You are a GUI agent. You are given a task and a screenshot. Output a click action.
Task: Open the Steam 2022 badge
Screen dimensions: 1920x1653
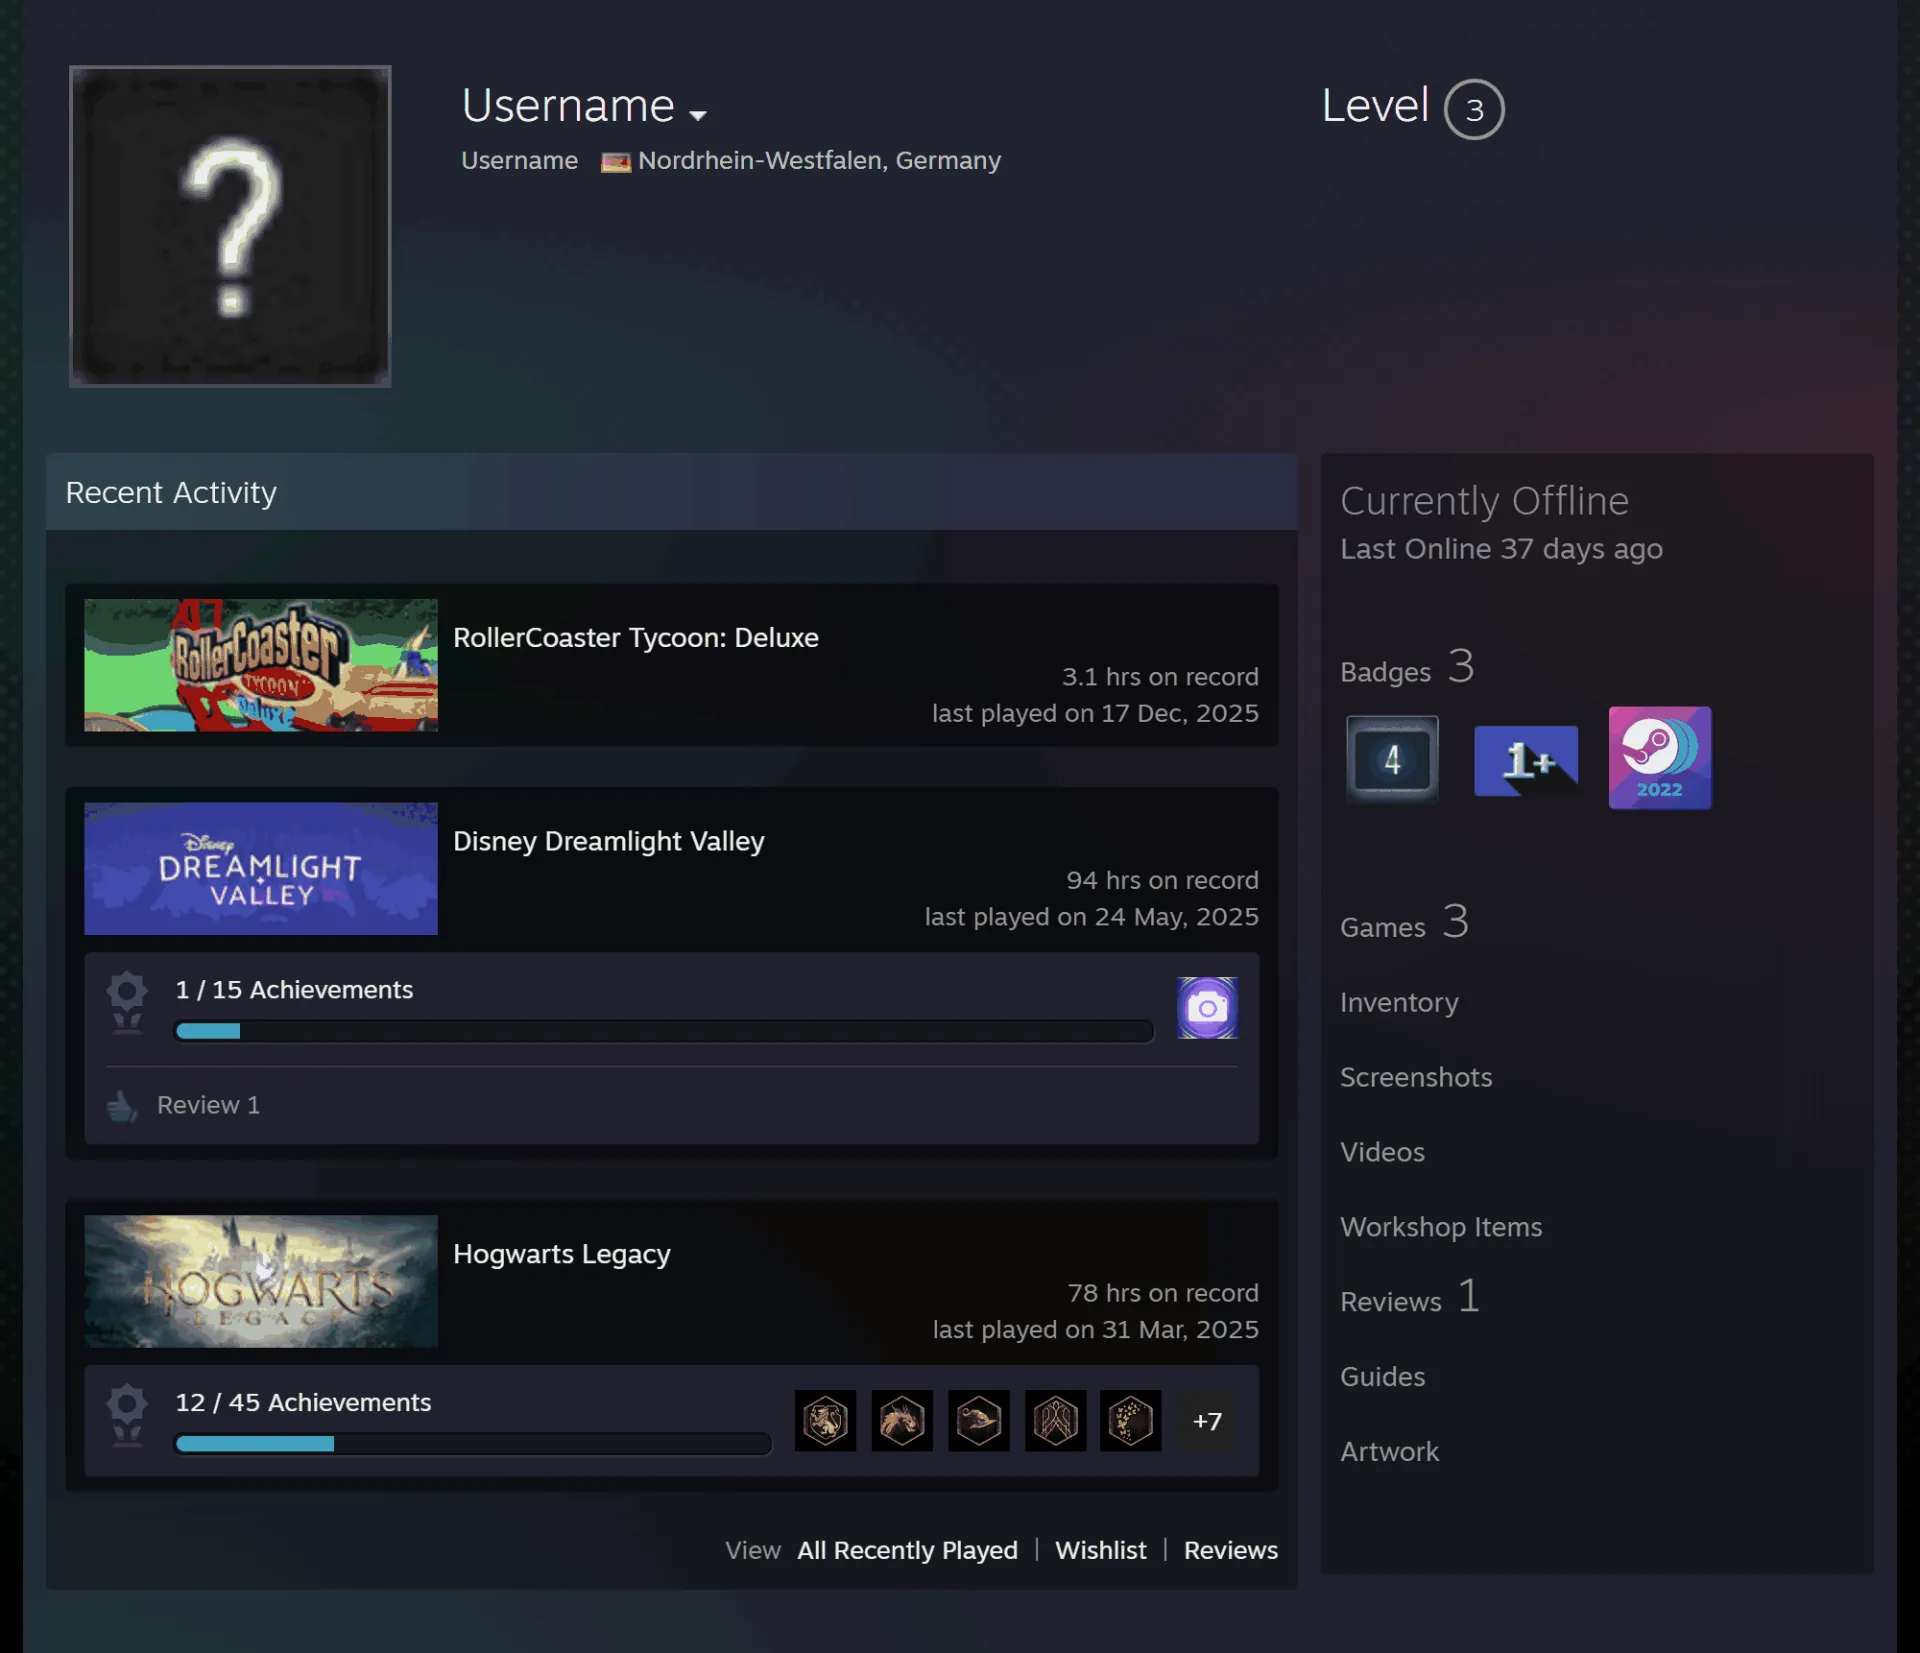tap(1660, 758)
